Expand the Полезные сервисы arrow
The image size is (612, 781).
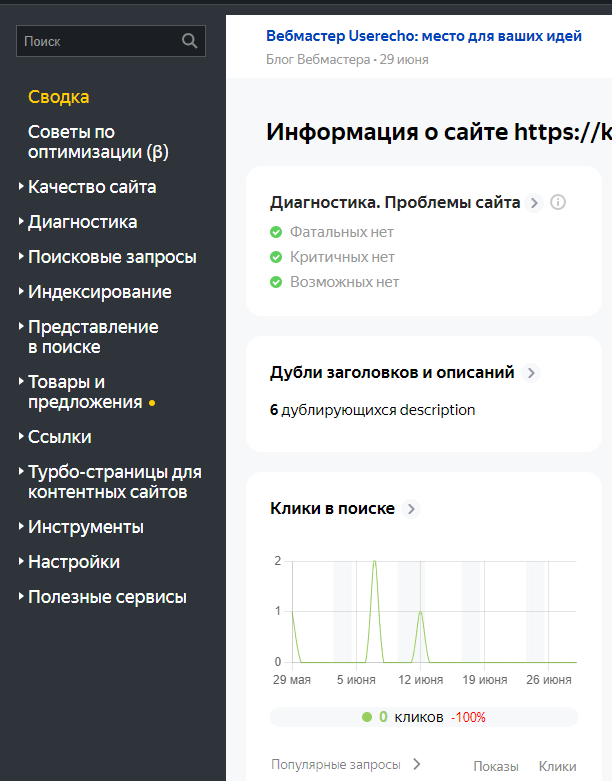click(21, 596)
